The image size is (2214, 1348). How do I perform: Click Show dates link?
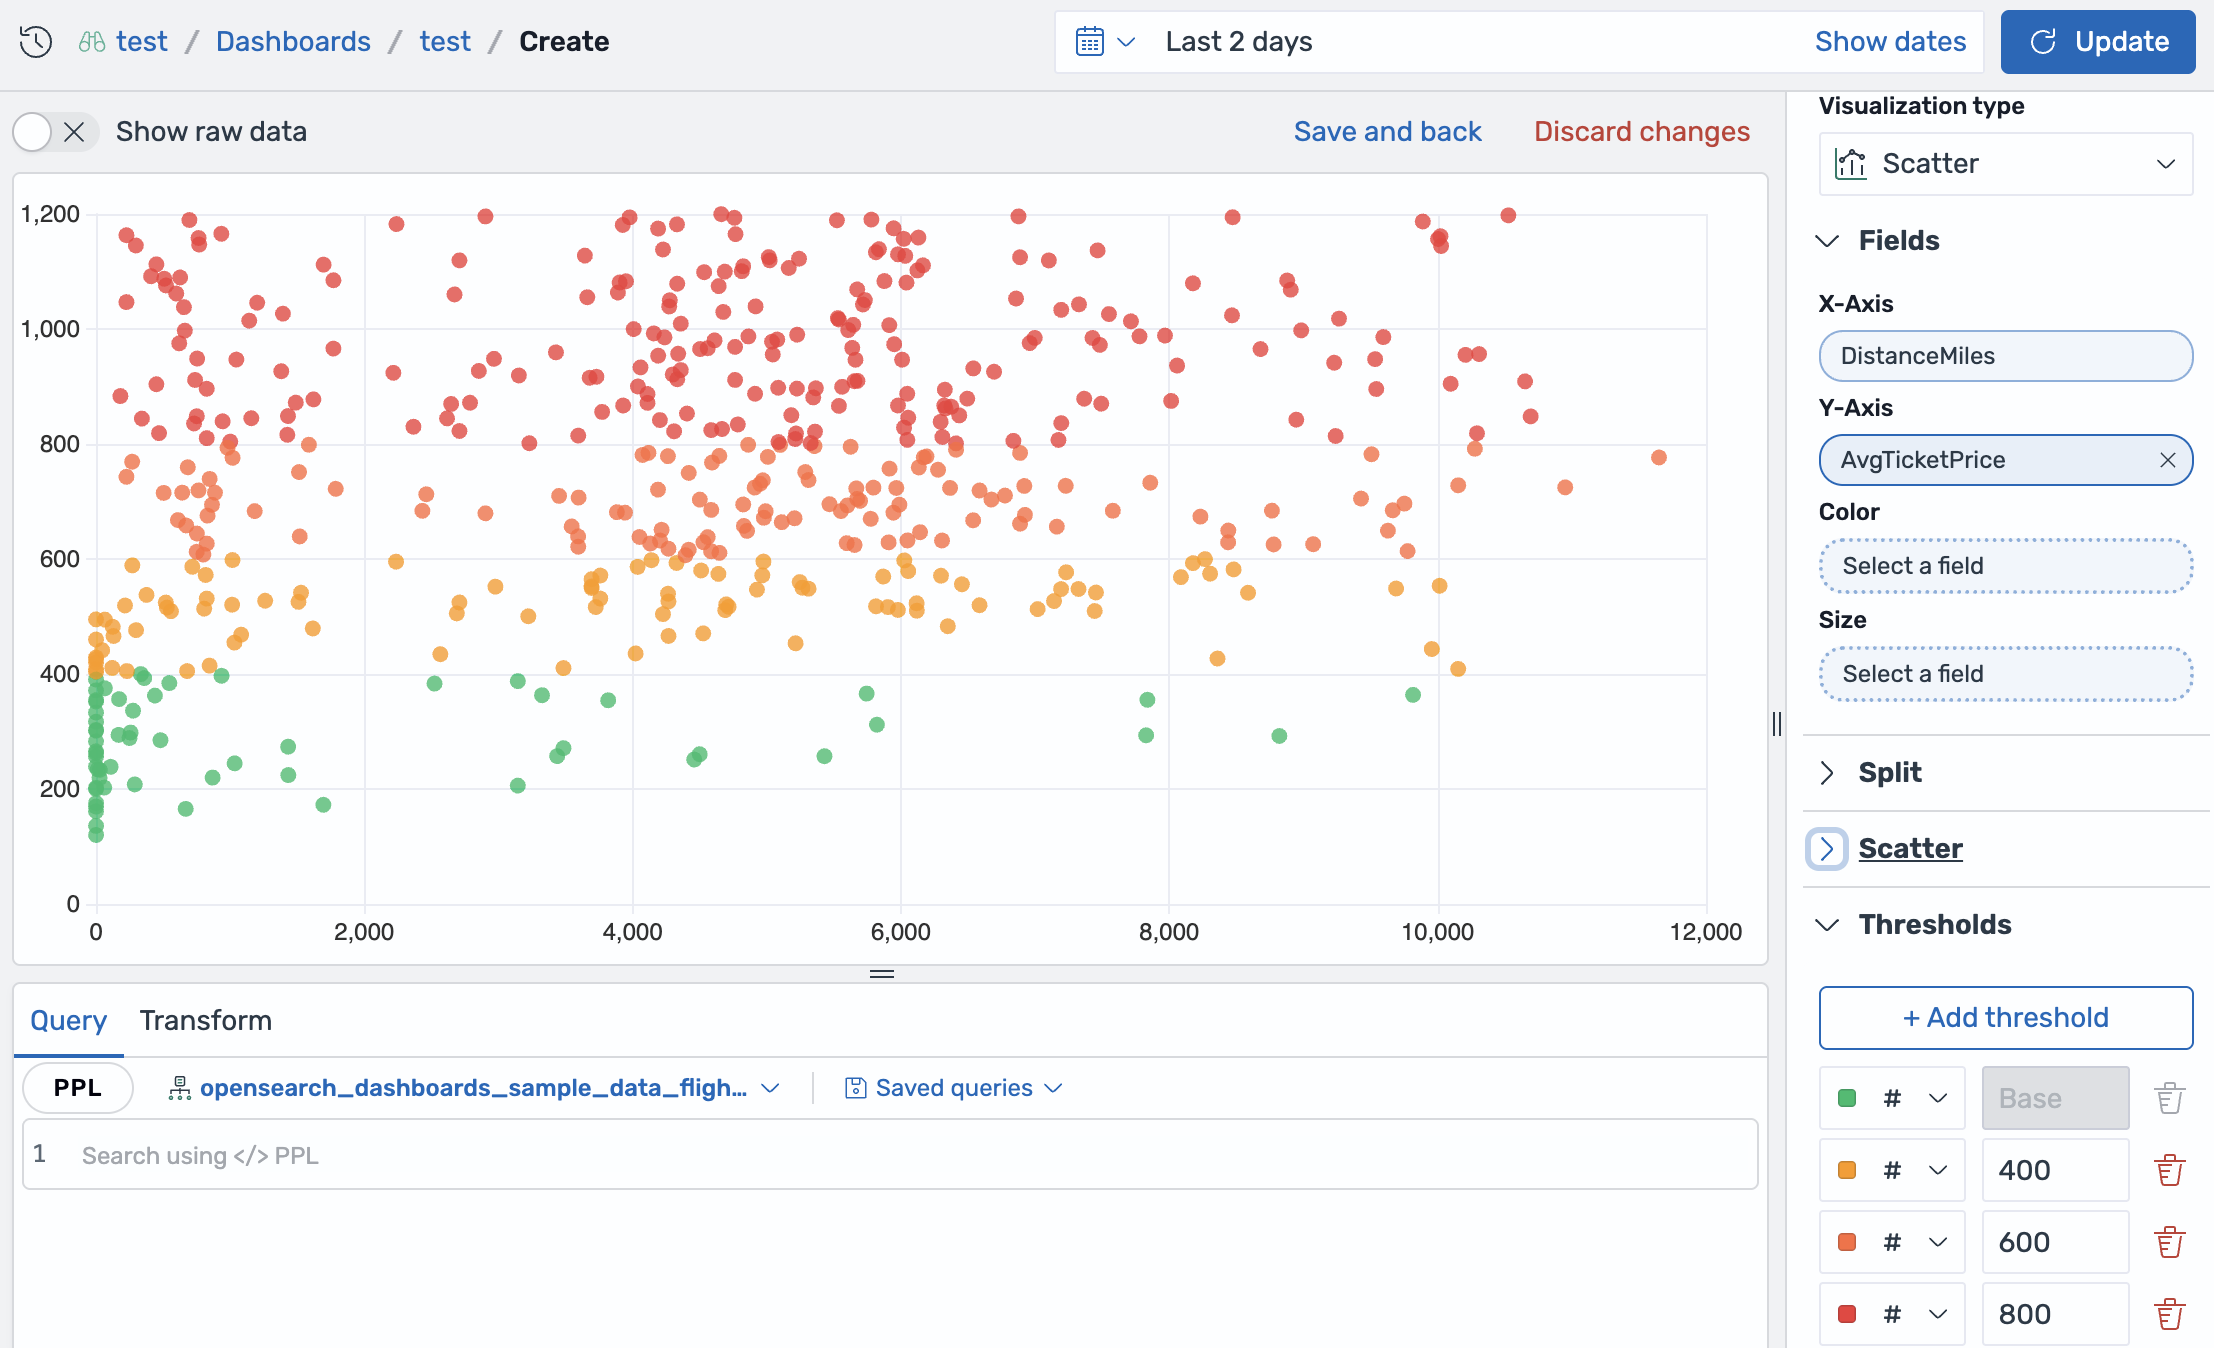1890,42
